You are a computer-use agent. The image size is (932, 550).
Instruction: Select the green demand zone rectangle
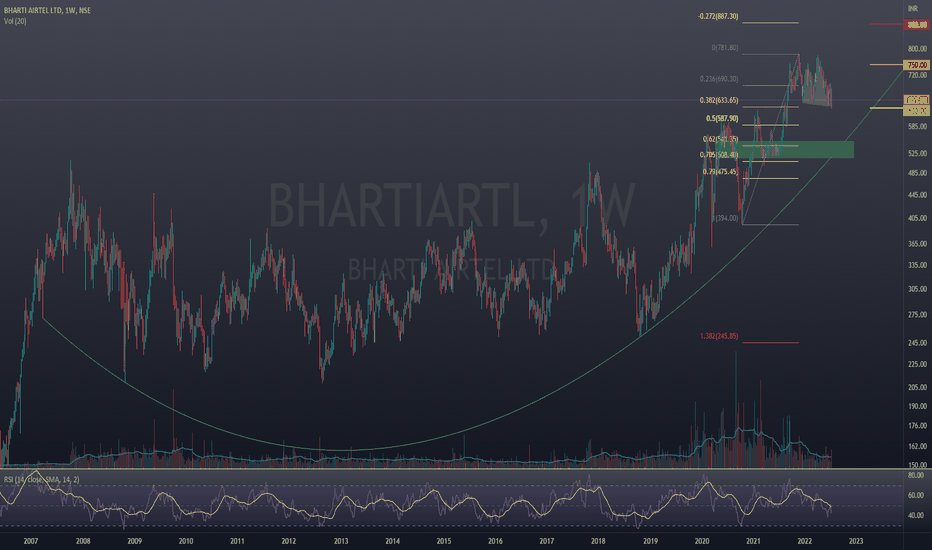[785, 149]
